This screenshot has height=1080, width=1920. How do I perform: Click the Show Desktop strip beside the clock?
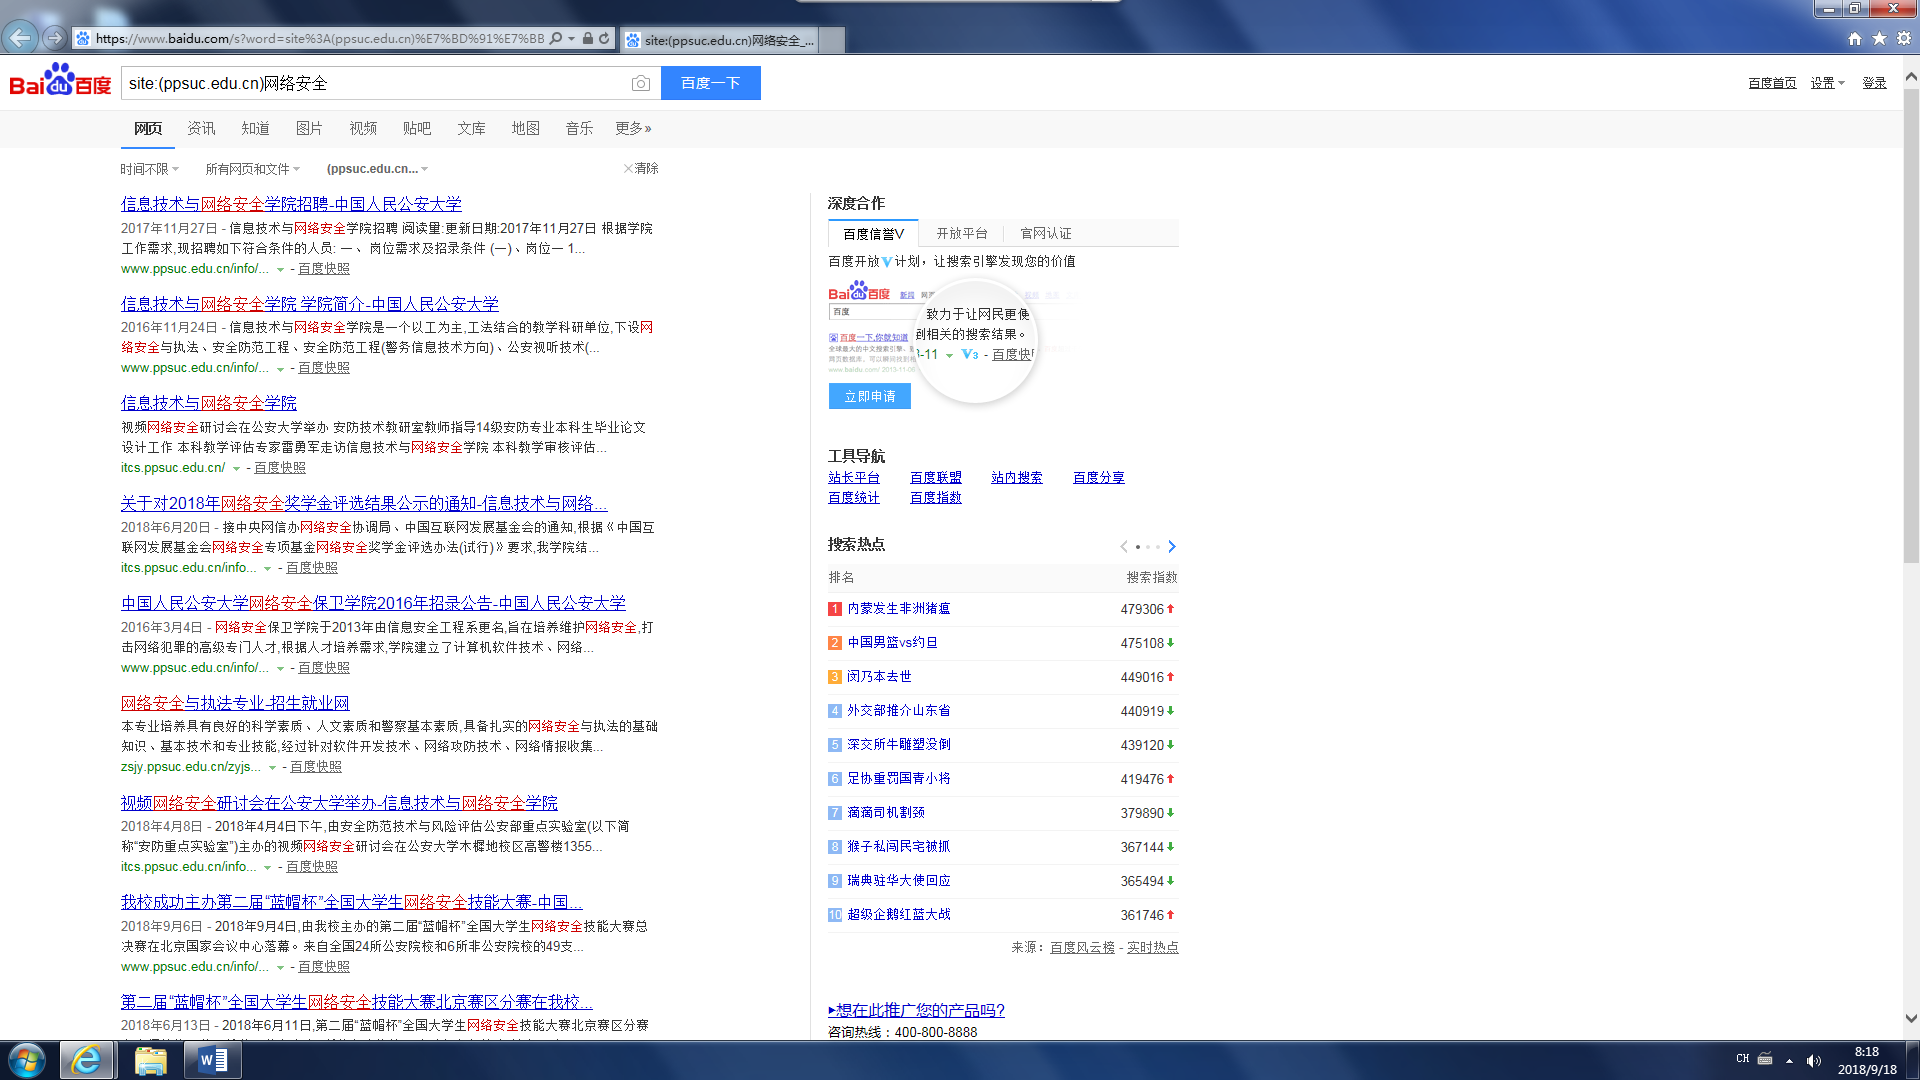[1912, 1060]
